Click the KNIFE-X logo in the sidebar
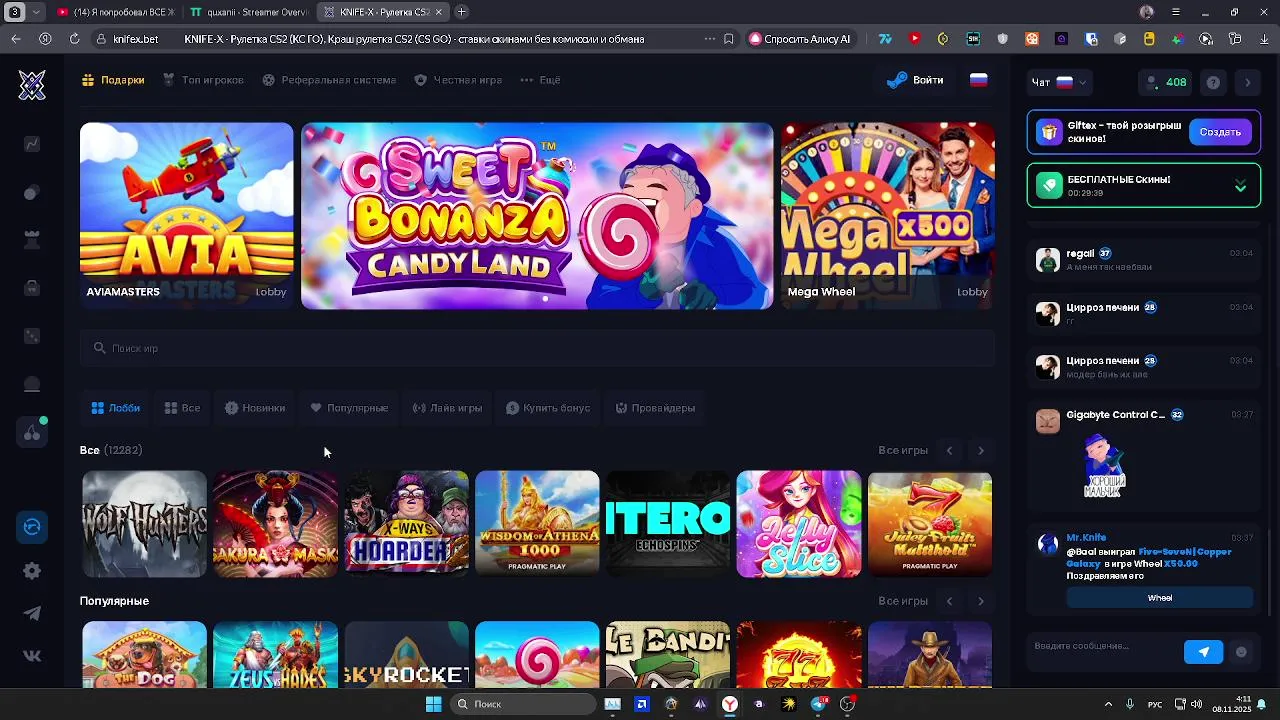The image size is (1280, 720). (x=32, y=85)
